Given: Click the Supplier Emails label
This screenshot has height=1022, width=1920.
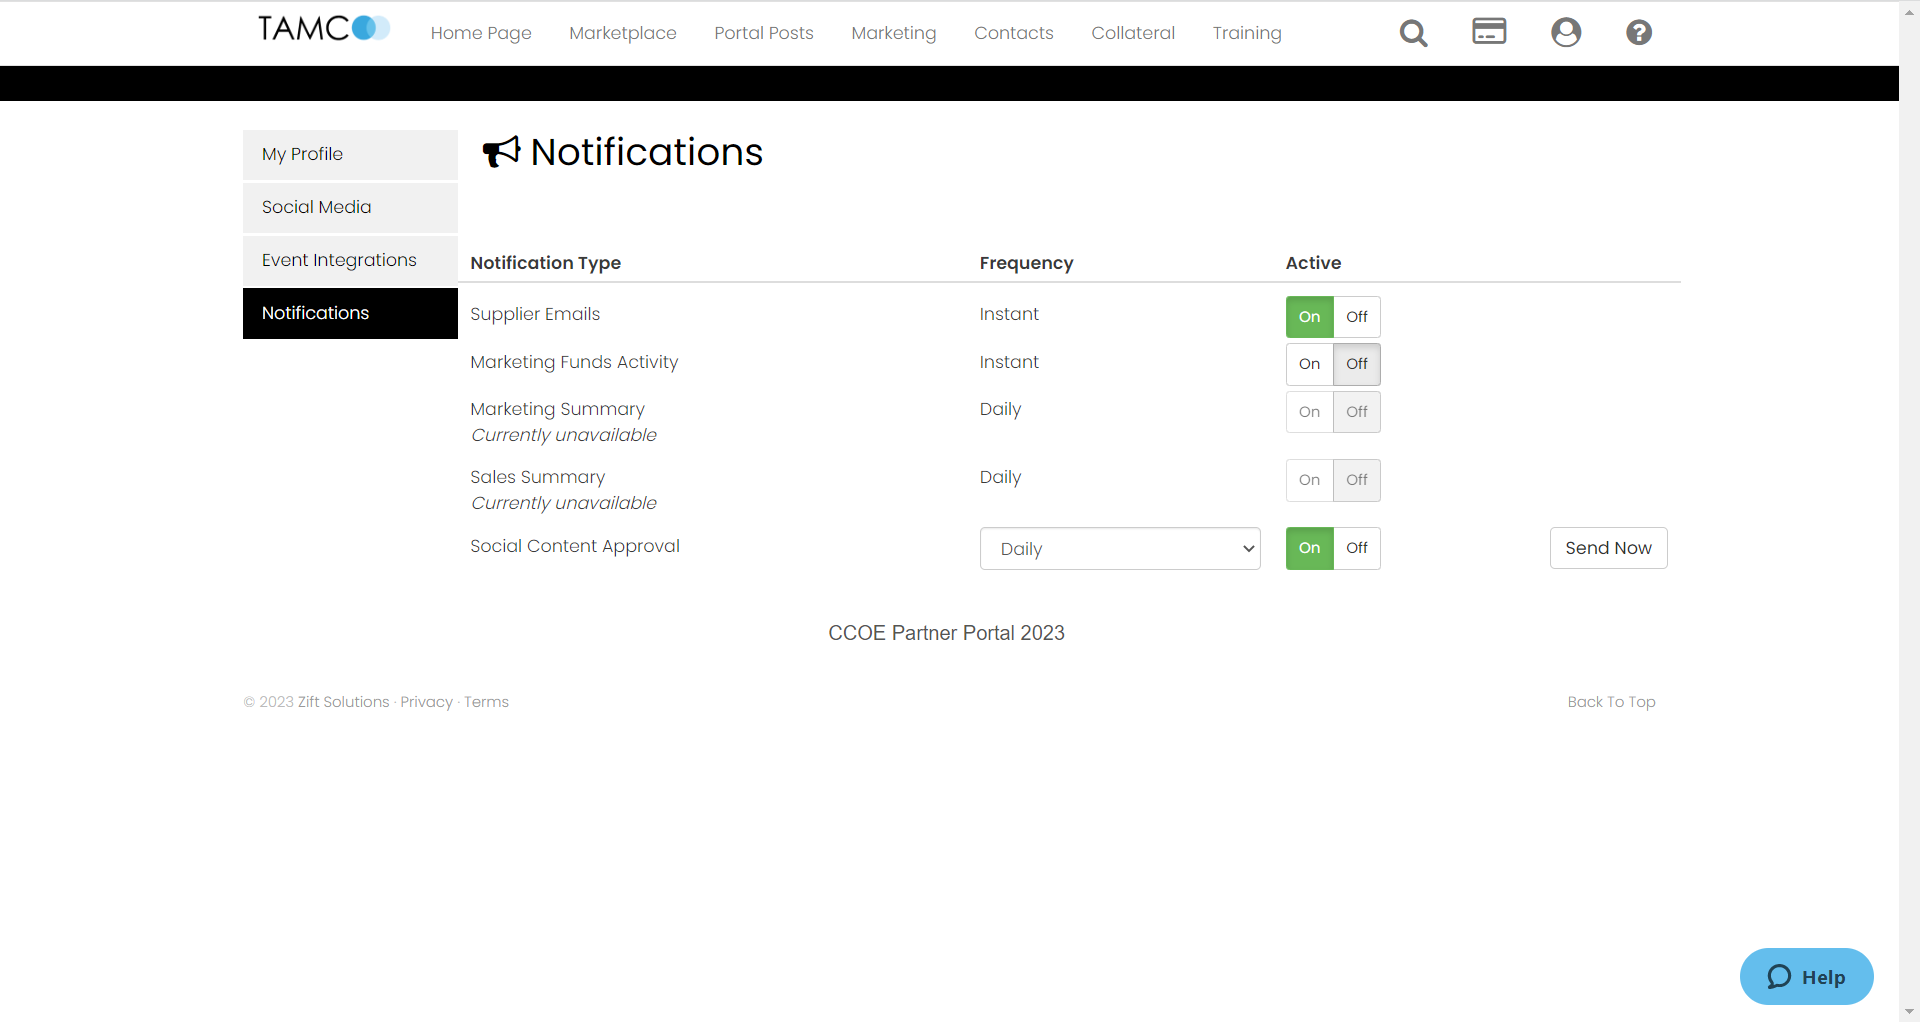Looking at the screenshot, I should click(x=535, y=314).
